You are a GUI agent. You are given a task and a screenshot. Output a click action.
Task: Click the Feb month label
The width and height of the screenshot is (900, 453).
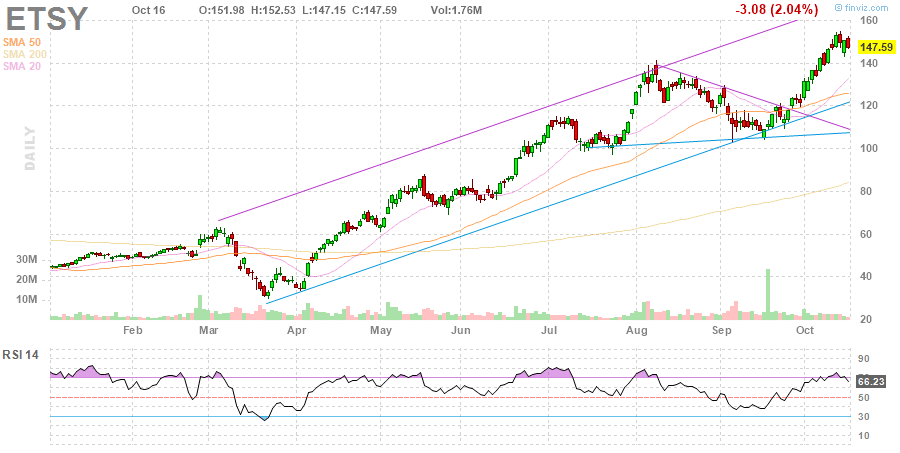[133, 331]
